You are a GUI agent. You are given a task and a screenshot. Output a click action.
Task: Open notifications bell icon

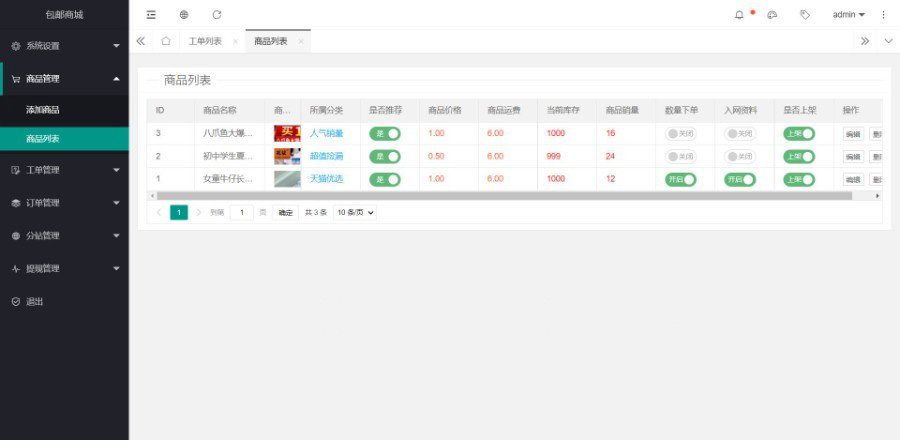[x=739, y=15]
